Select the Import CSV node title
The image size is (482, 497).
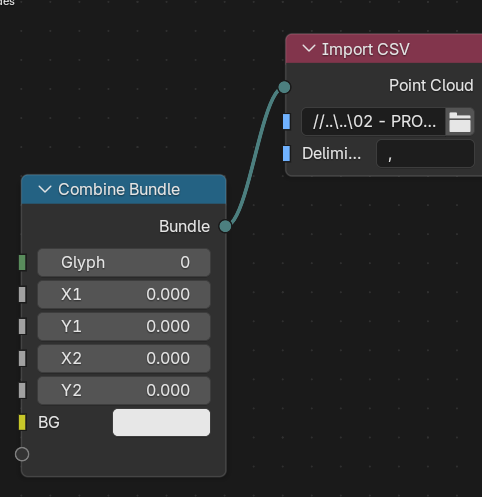pos(366,49)
